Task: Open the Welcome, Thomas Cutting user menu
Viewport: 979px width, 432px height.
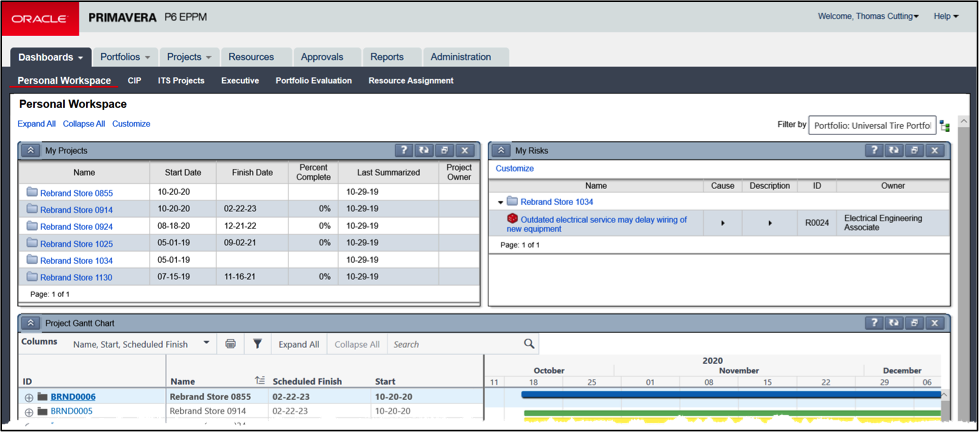Action: 868,16
